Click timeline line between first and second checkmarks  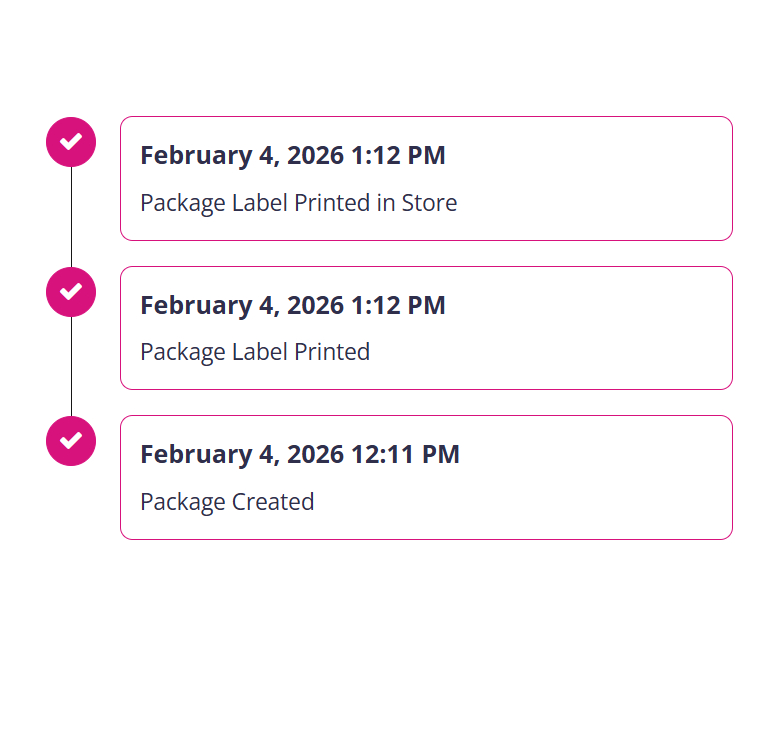(71, 217)
